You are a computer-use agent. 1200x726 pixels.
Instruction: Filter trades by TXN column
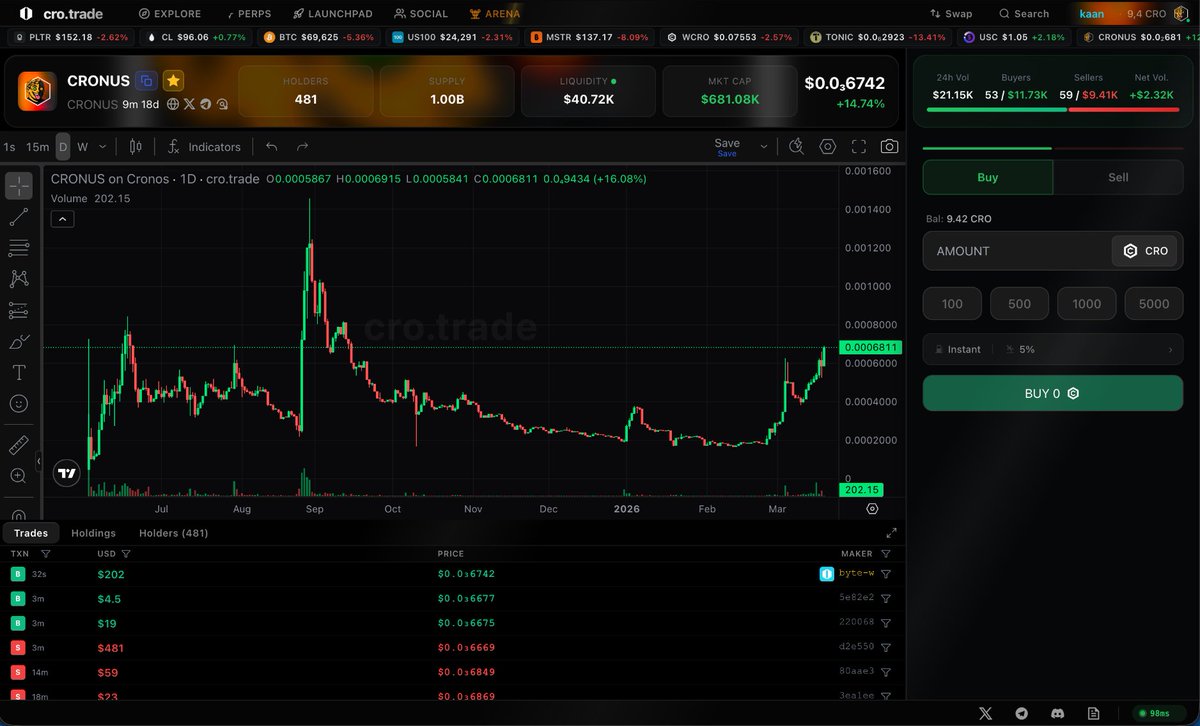pyautogui.click(x=45, y=554)
